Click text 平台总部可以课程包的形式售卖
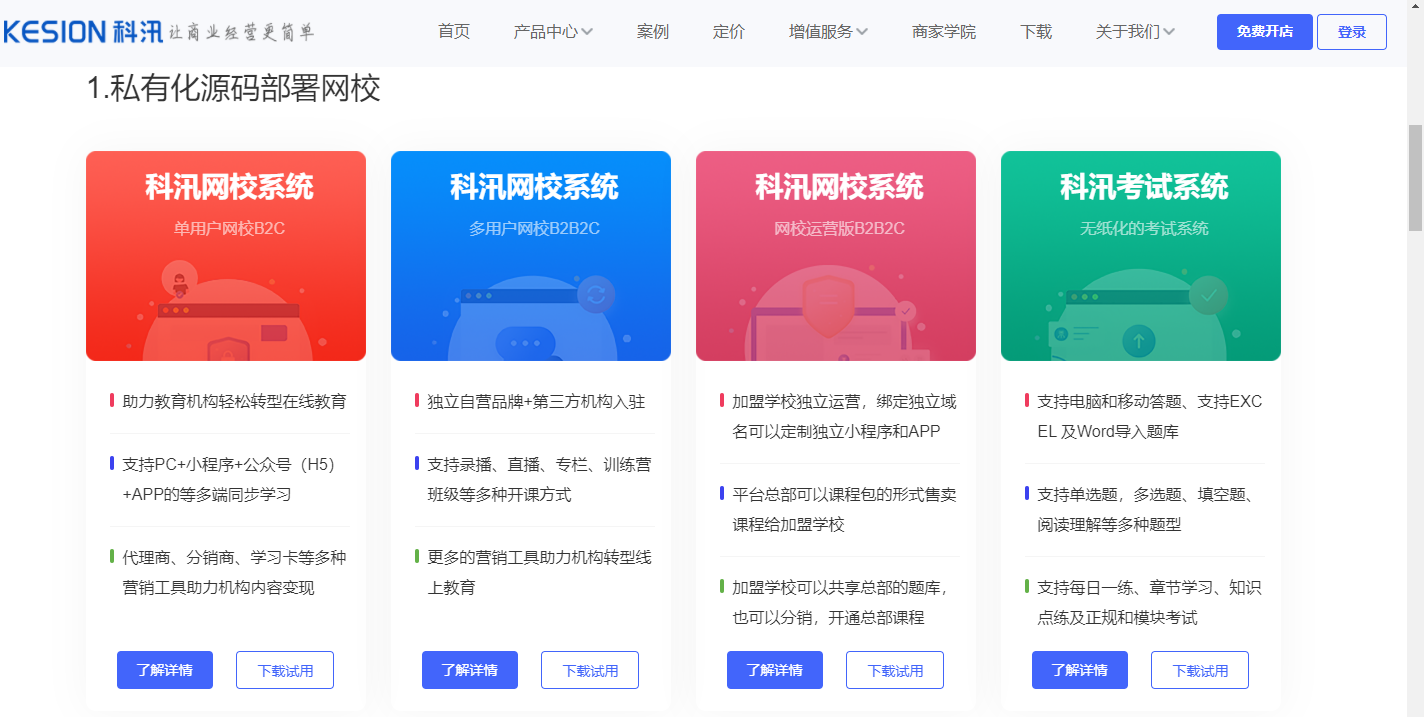Image resolution: width=1424 pixels, height=717 pixels. [x=844, y=494]
